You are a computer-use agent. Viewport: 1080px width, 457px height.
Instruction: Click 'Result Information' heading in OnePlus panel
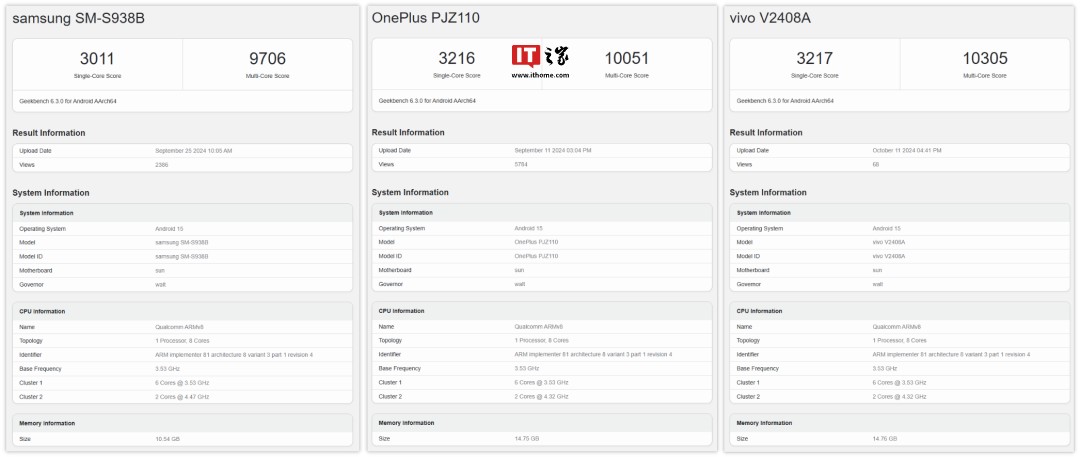click(408, 132)
